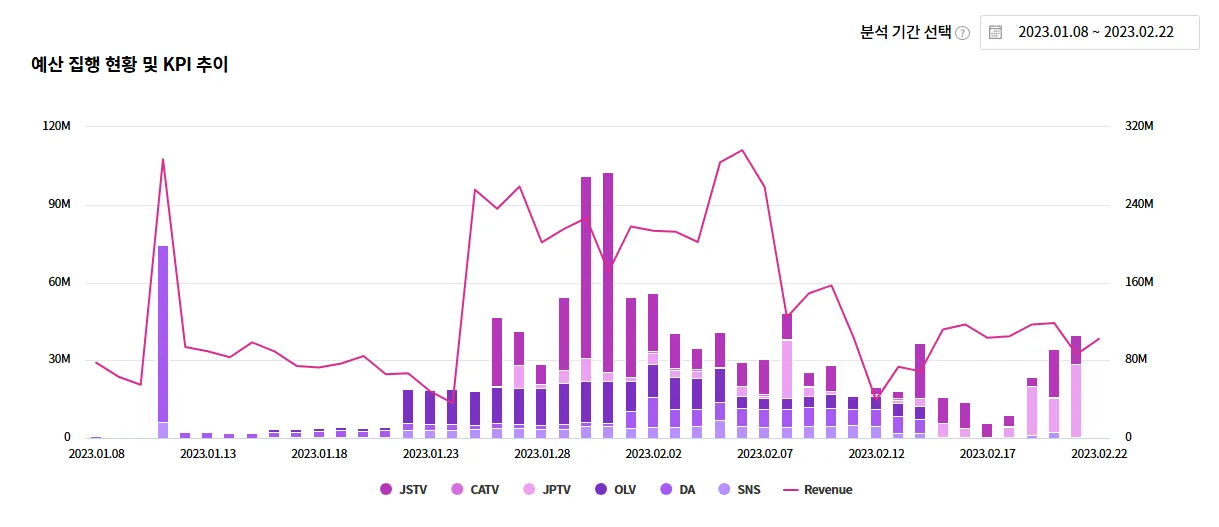The width and height of the screenshot is (1219, 527).
Task: Toggle the Revenue line legend item
Action: click(818, 490)
